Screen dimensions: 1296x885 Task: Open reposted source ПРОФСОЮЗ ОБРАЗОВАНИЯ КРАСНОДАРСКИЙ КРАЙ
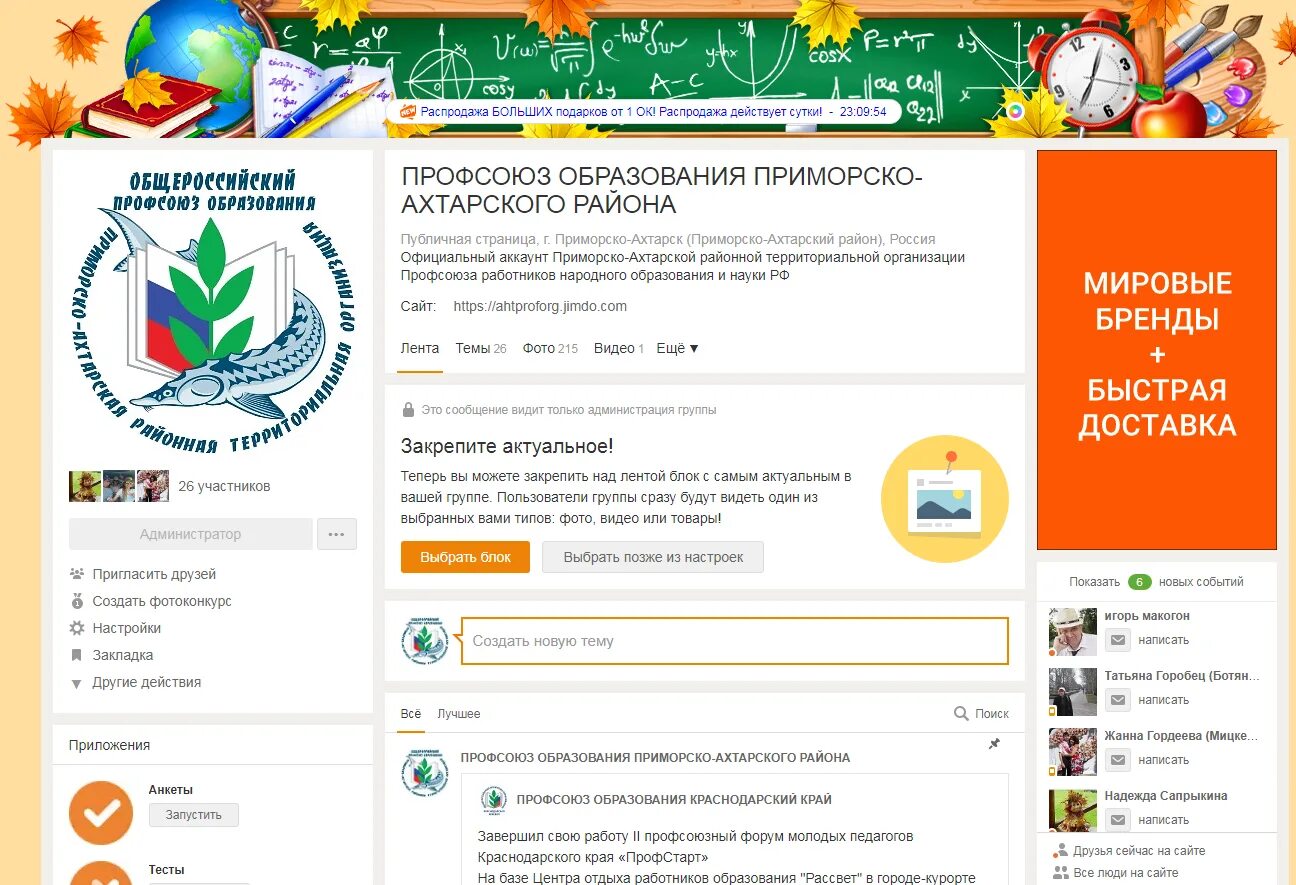click(x=674, y=800)
